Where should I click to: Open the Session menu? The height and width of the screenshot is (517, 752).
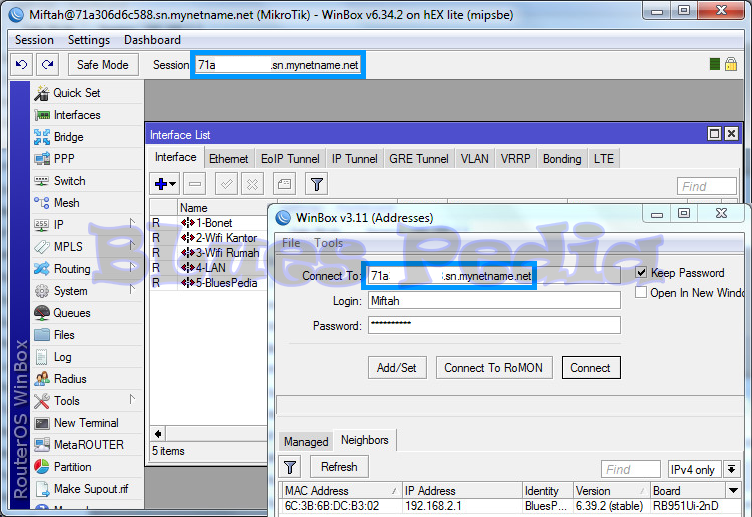tap(34, 40)
